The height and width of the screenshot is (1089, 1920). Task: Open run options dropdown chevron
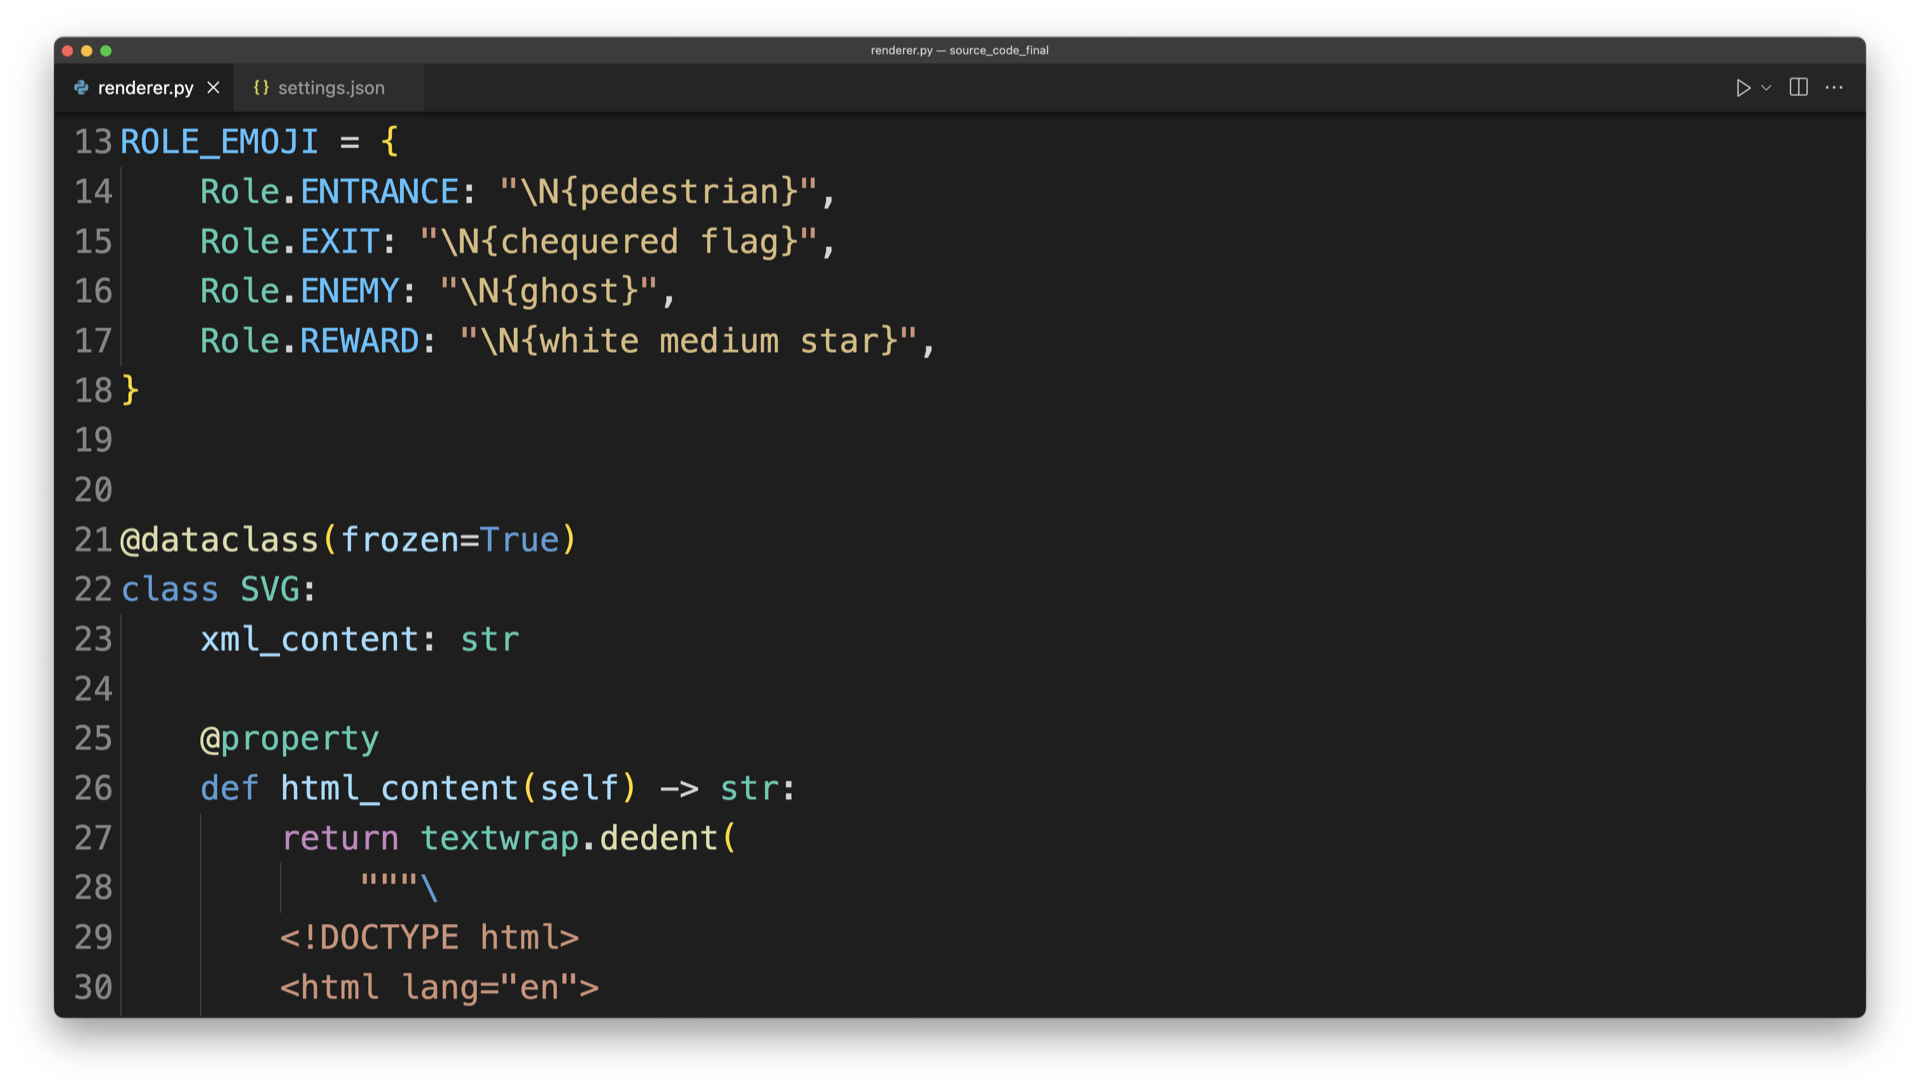pos(1767,88)
